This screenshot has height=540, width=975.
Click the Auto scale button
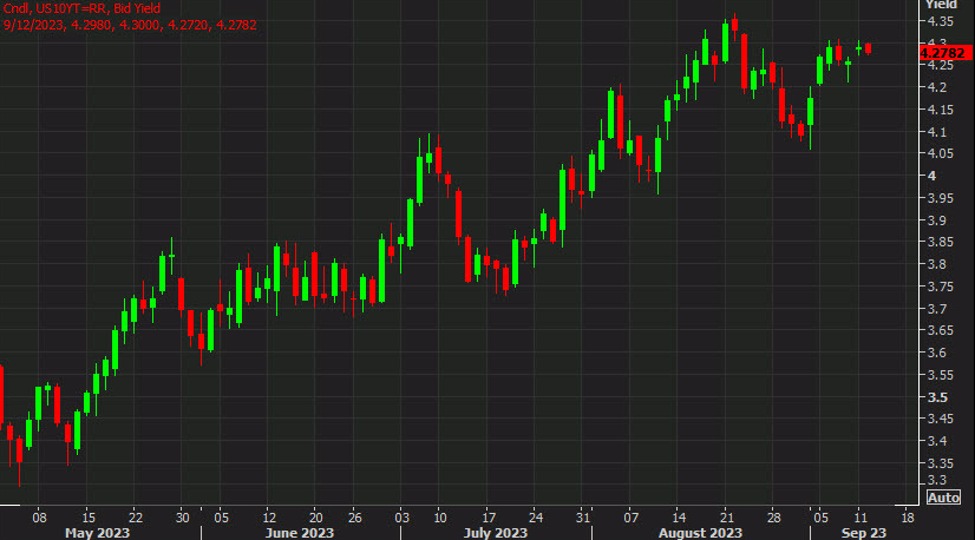click(x=944, y=498)
